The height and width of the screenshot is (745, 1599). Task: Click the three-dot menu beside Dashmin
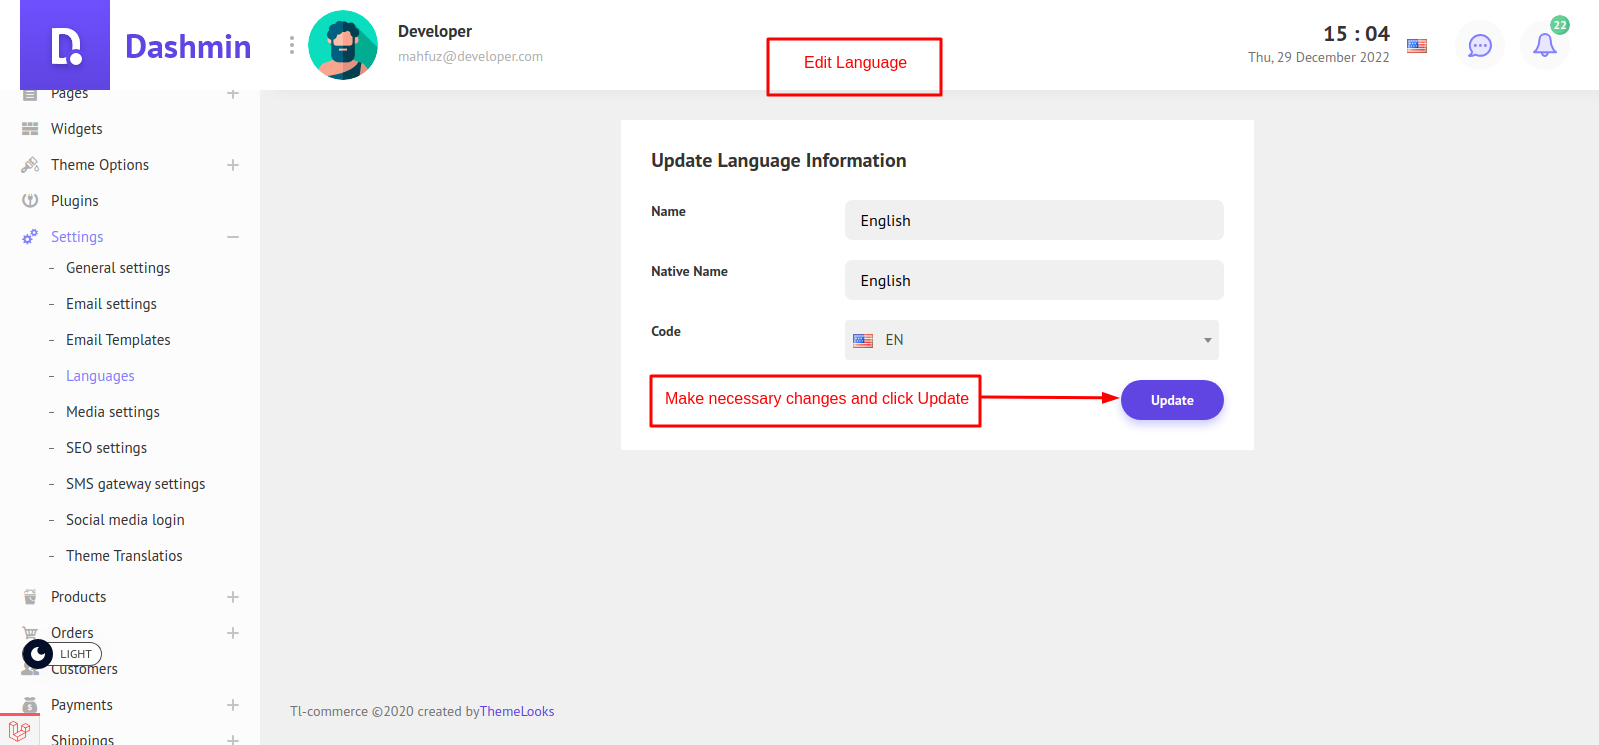pyautogui.click(x=292, y=45)
